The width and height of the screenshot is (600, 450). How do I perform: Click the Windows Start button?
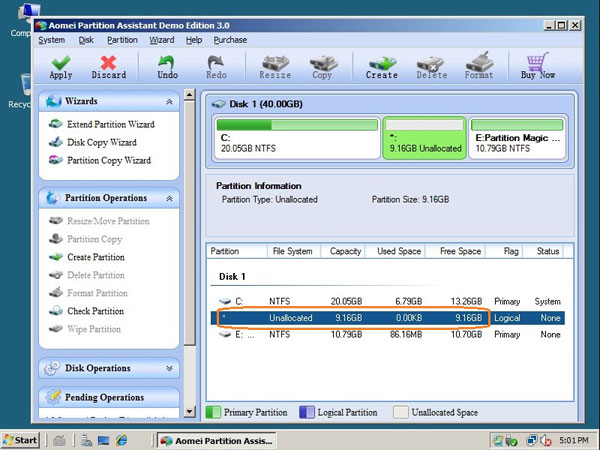[x=22, y=440]
